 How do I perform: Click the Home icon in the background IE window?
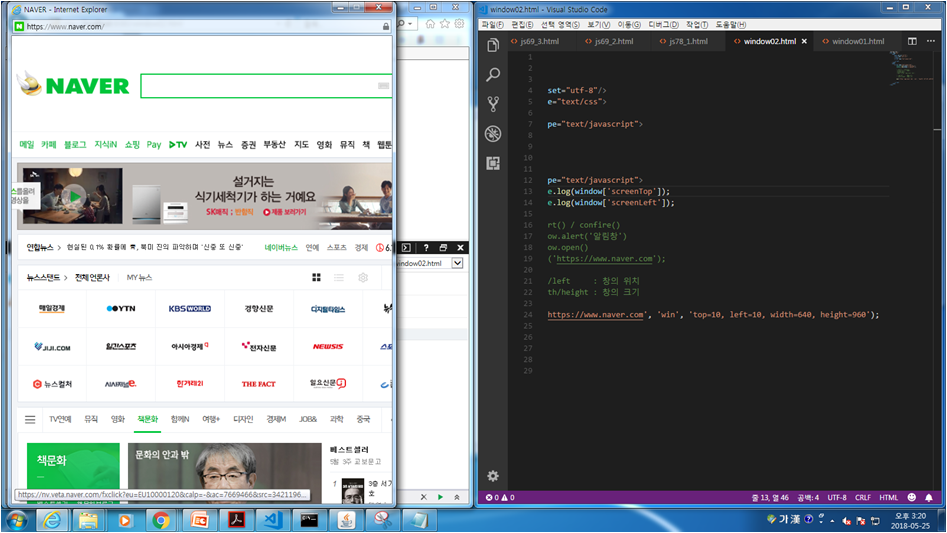tap(430, 24)
